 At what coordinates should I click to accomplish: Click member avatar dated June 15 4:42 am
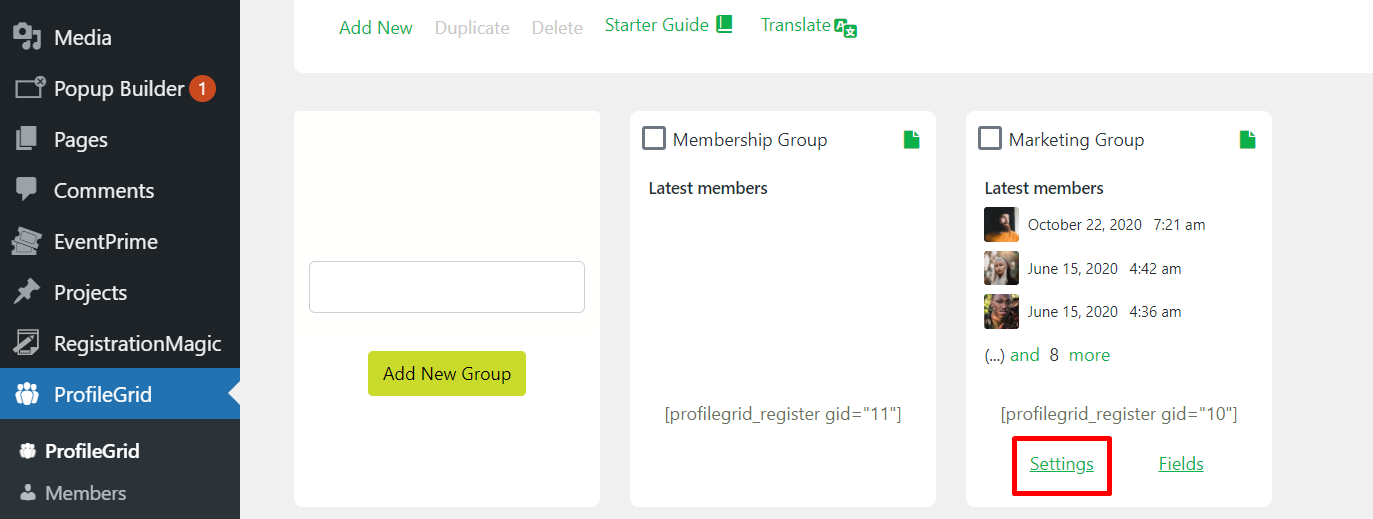coord(1001,268)
